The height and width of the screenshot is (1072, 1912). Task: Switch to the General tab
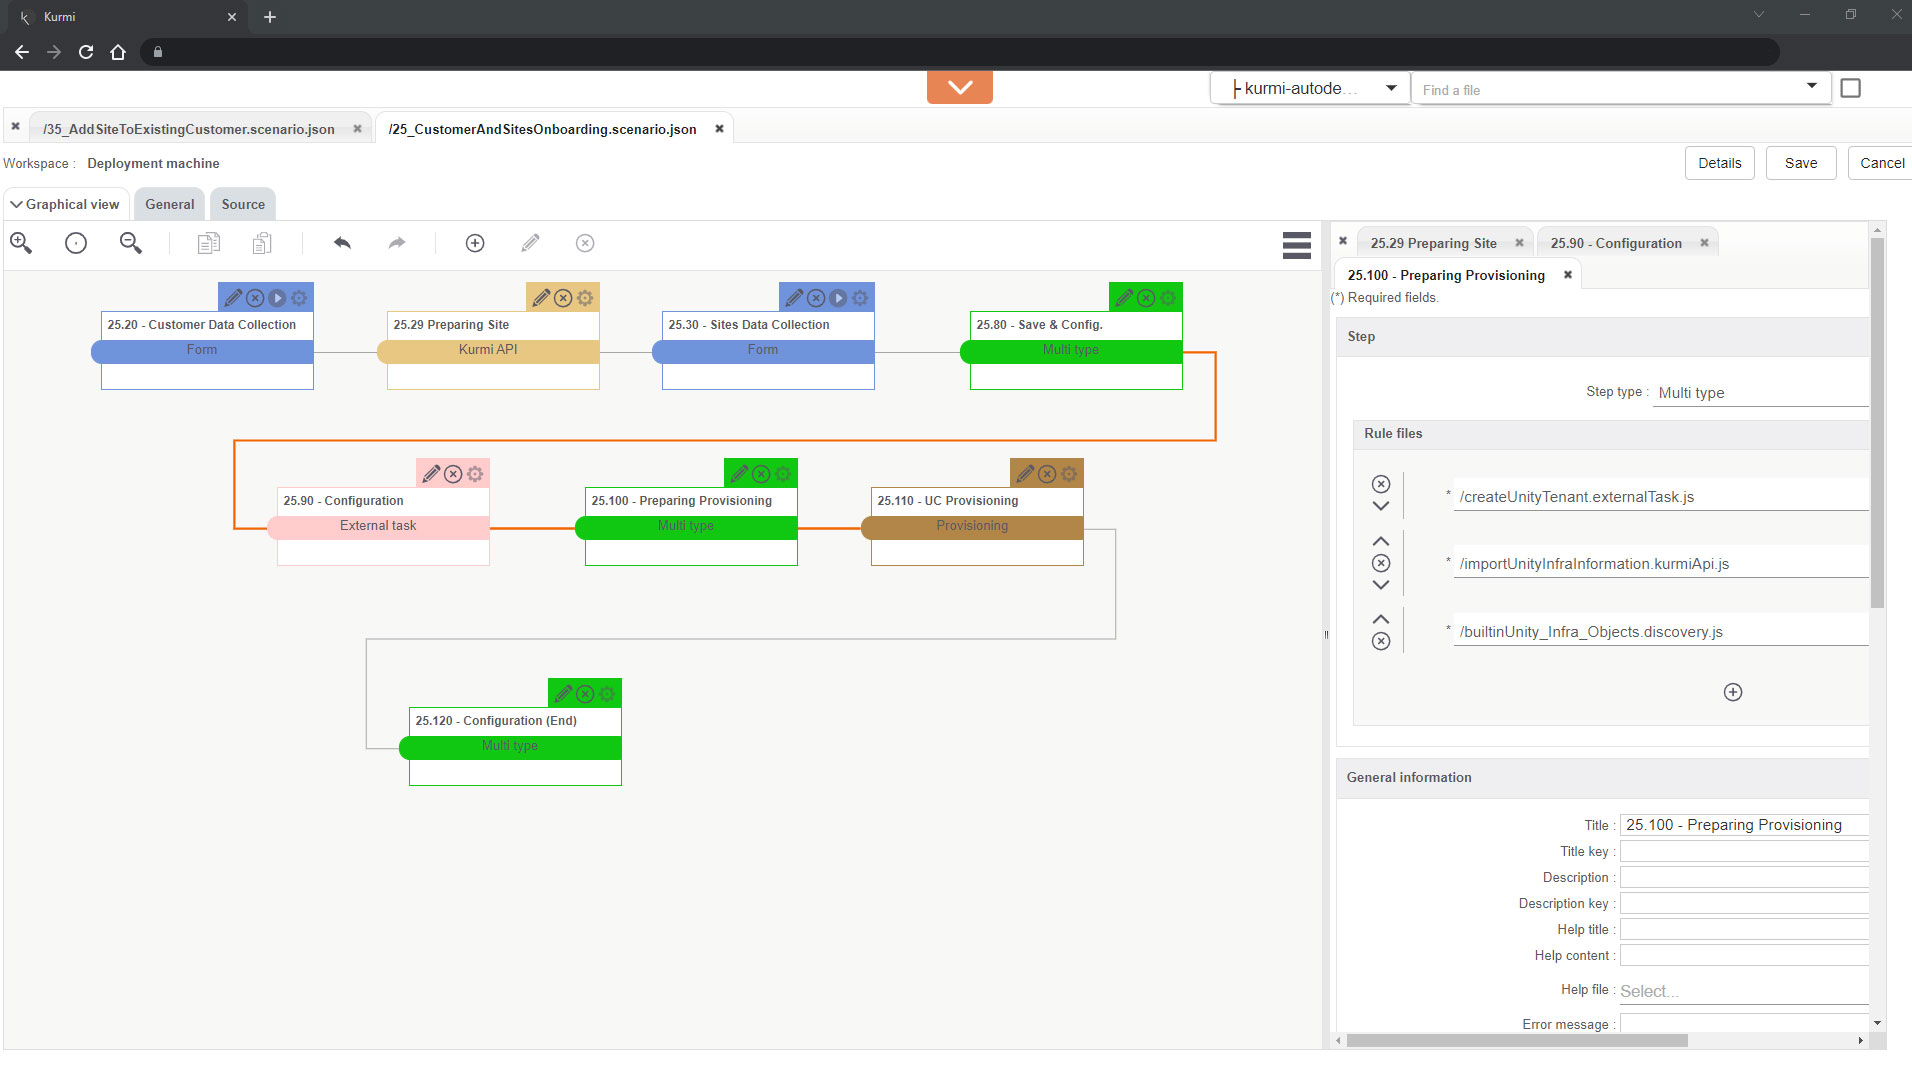(x=169, y=204)
